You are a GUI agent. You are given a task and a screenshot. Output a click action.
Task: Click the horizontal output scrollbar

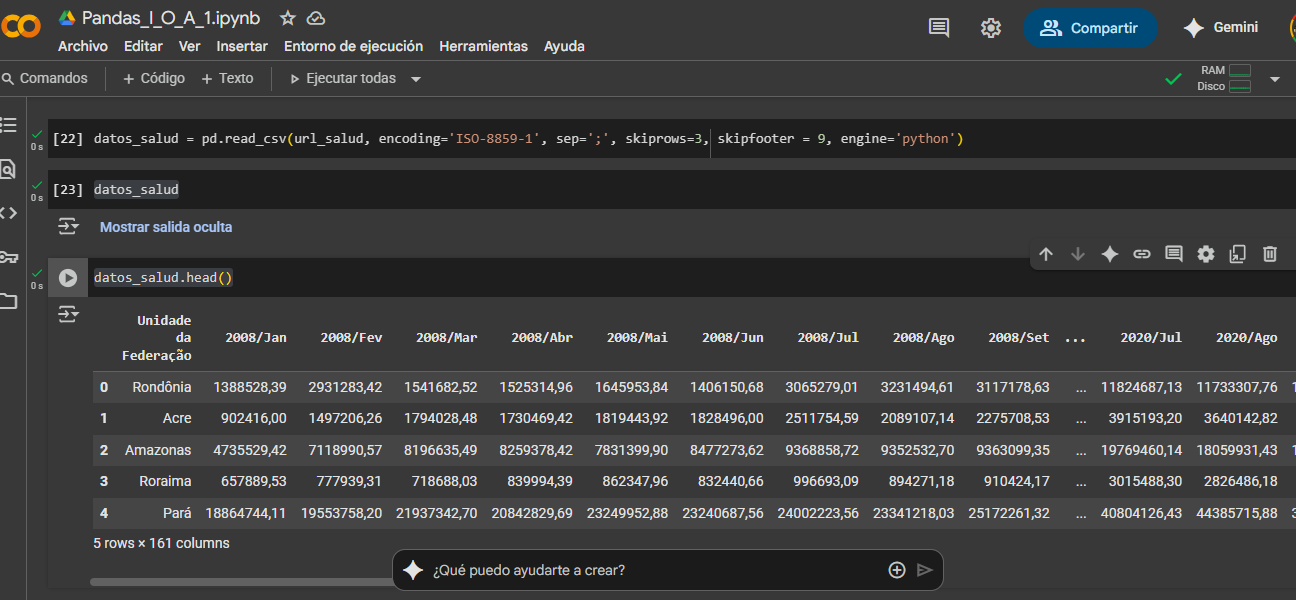240,582
